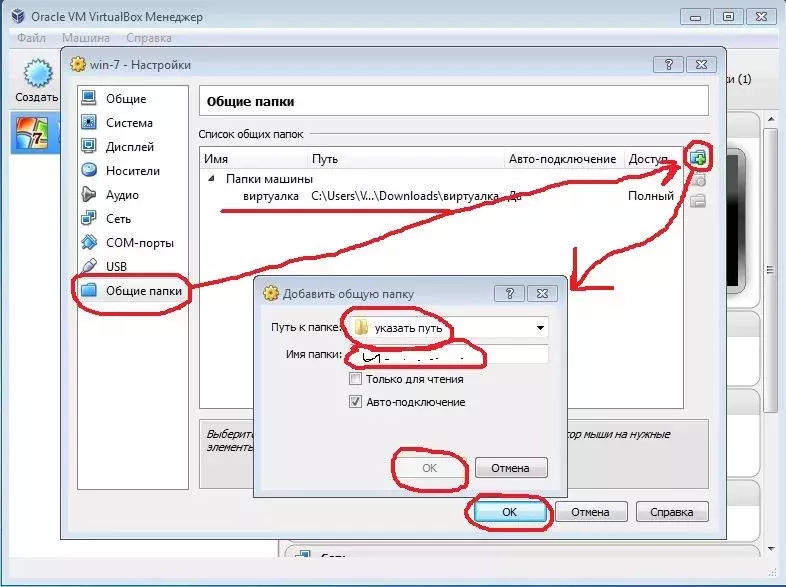Open the Машина menu
This screenshot has height=587, width=786.
pos(86,38)
